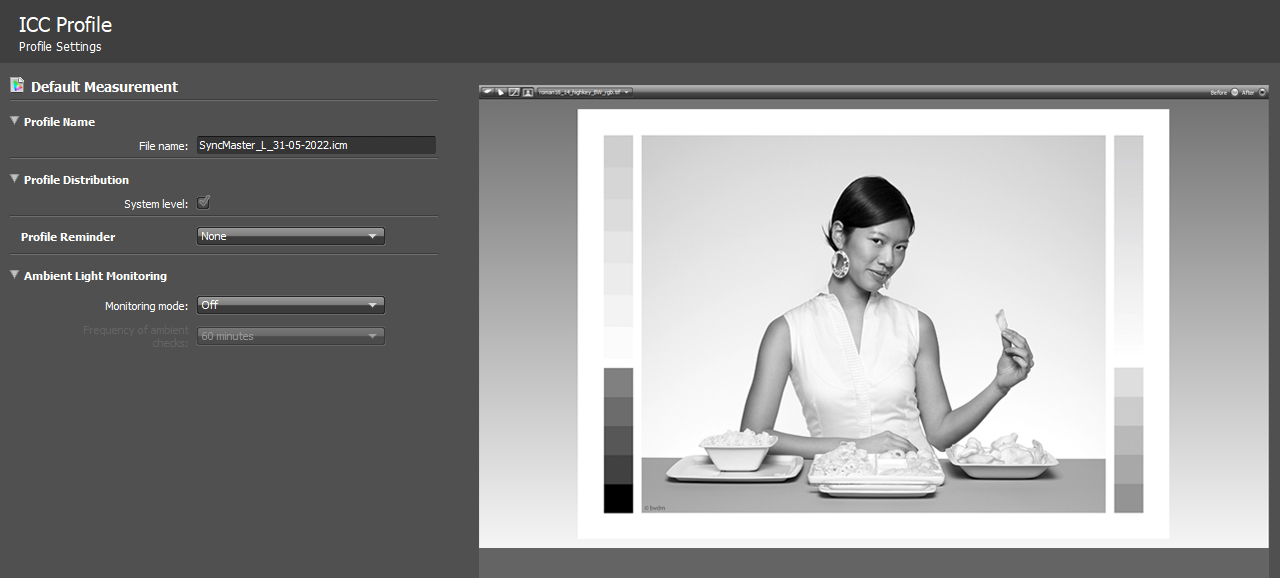
Task: Toggle the System level checkbox
Action: pyautogui.click(x=204, y=203)
